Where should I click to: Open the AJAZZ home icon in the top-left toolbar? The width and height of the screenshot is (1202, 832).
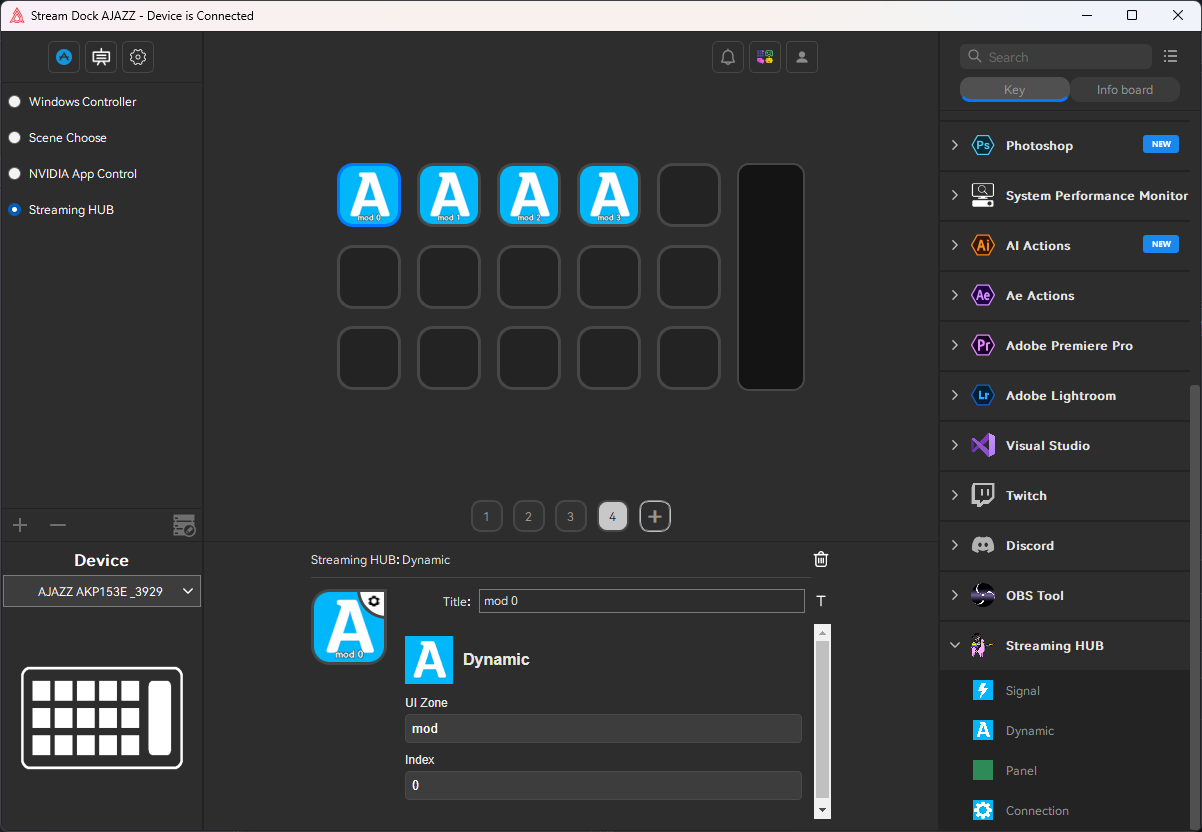click(64, 57)
